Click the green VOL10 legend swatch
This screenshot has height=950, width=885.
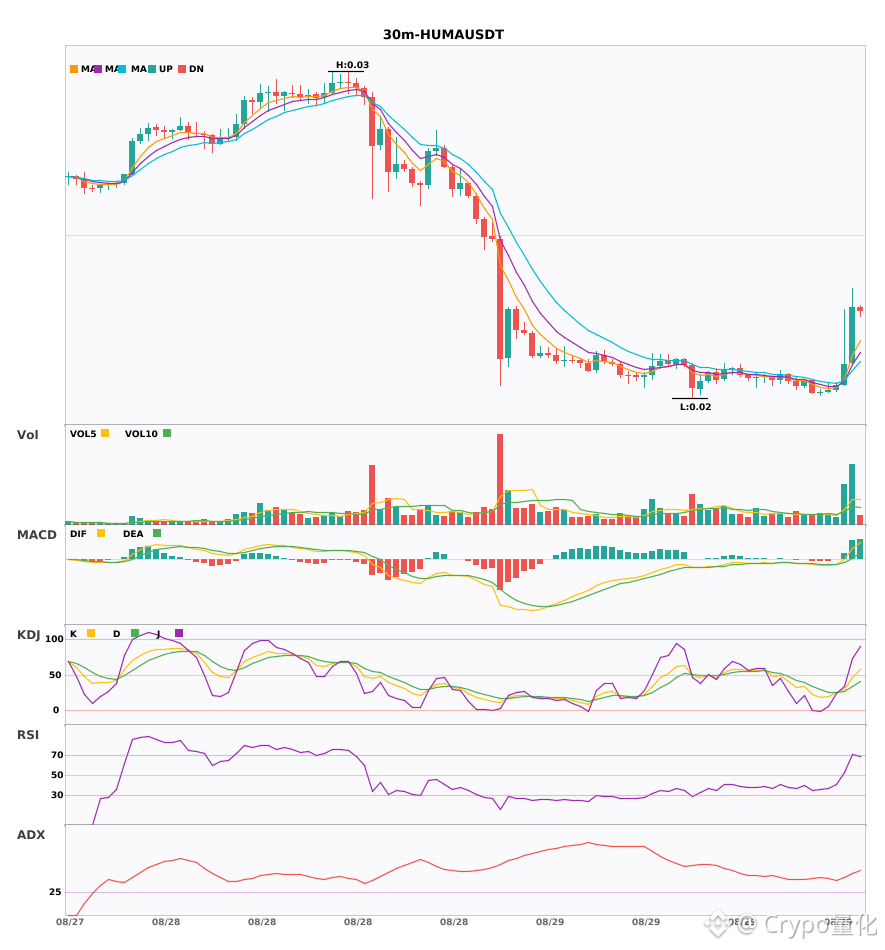tap(167, 433)
